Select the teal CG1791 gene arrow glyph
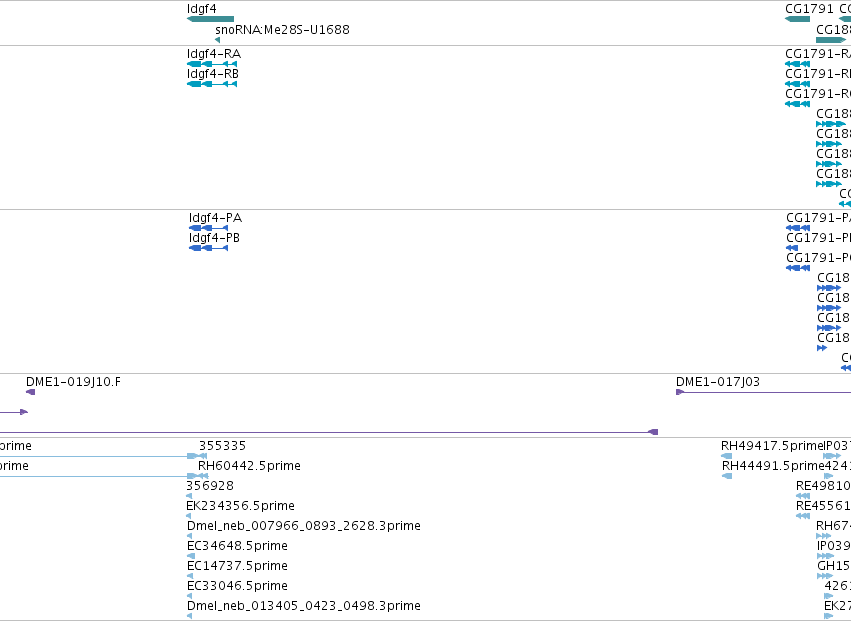The width and height of the screenshot is (851, 621). pos(797,20)
